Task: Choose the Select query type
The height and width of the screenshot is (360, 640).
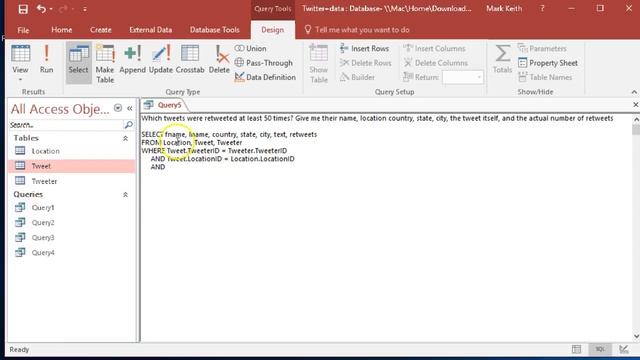Action: tap(78, 61)
